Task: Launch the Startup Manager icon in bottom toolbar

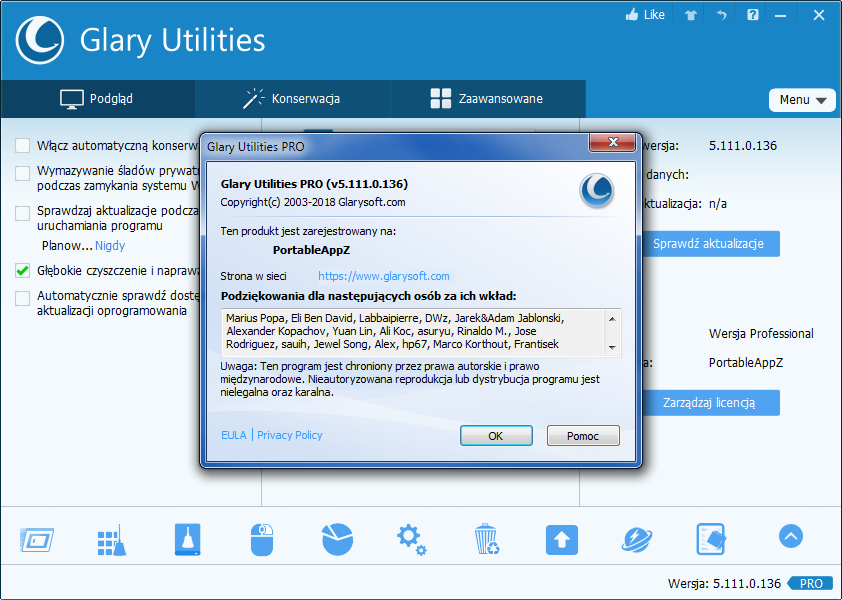Action: click(x=37, y=540)
